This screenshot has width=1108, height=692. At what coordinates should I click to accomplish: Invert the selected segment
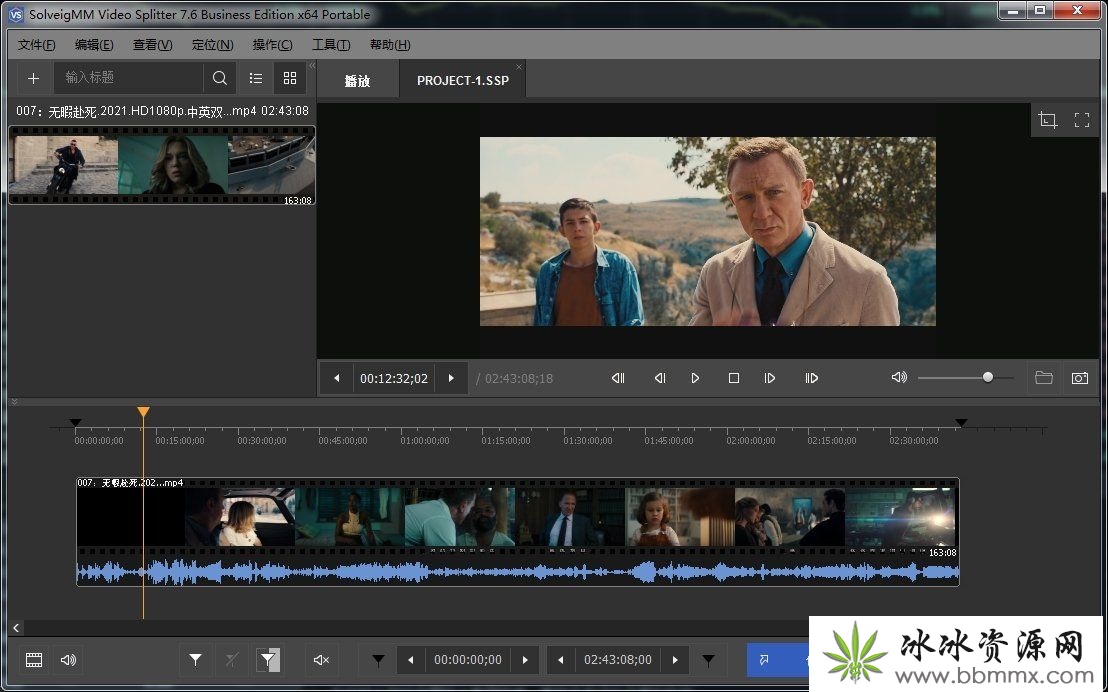coord(269,660)
